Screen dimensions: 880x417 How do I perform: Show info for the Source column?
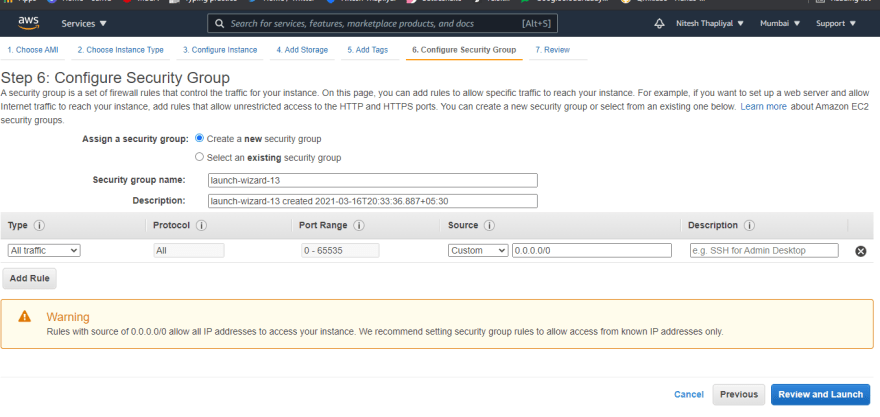(x=489, y=226)
